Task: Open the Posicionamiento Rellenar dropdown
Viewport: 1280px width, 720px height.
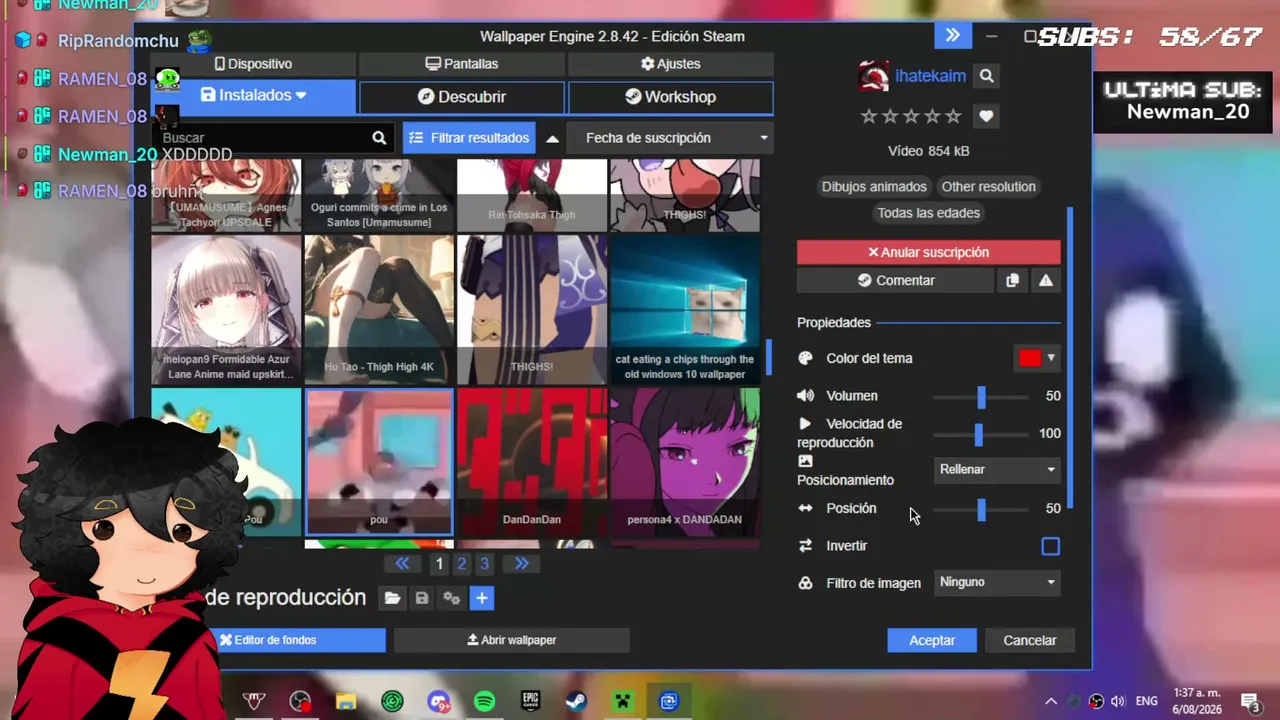Action: (997, 469)
